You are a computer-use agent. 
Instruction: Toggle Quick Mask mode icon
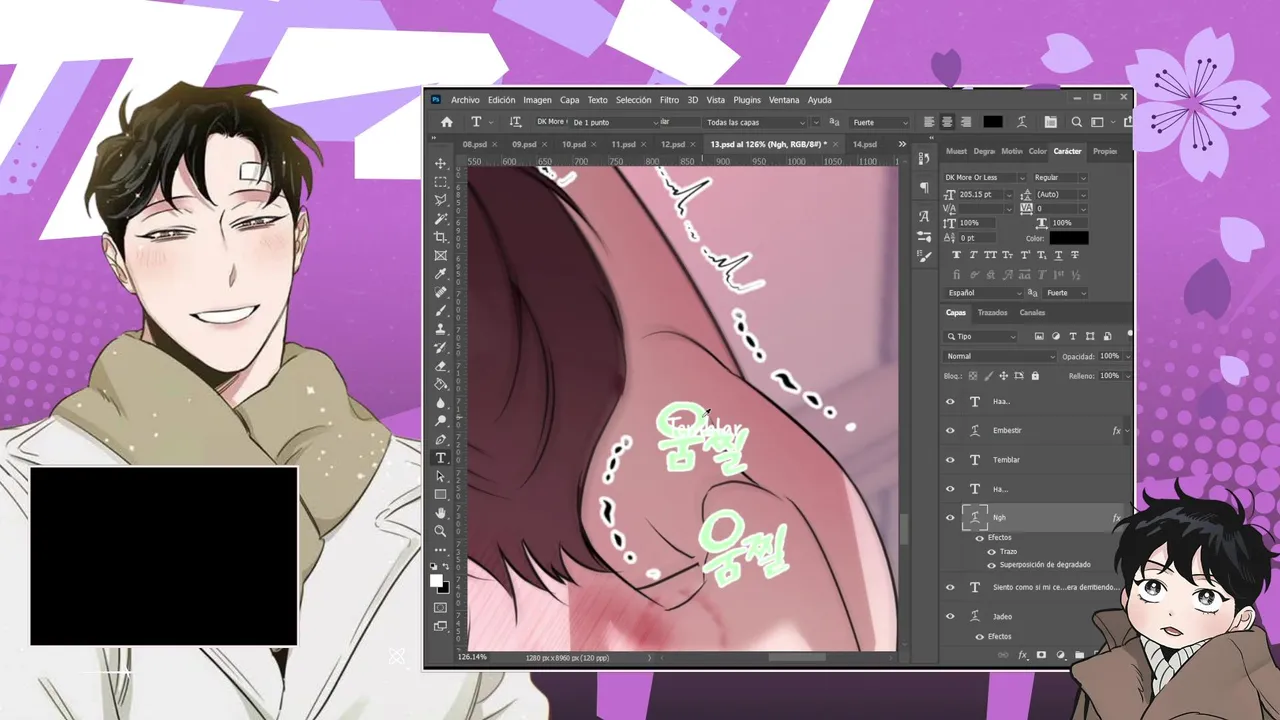pyautogui.click(x=440, y=608)
